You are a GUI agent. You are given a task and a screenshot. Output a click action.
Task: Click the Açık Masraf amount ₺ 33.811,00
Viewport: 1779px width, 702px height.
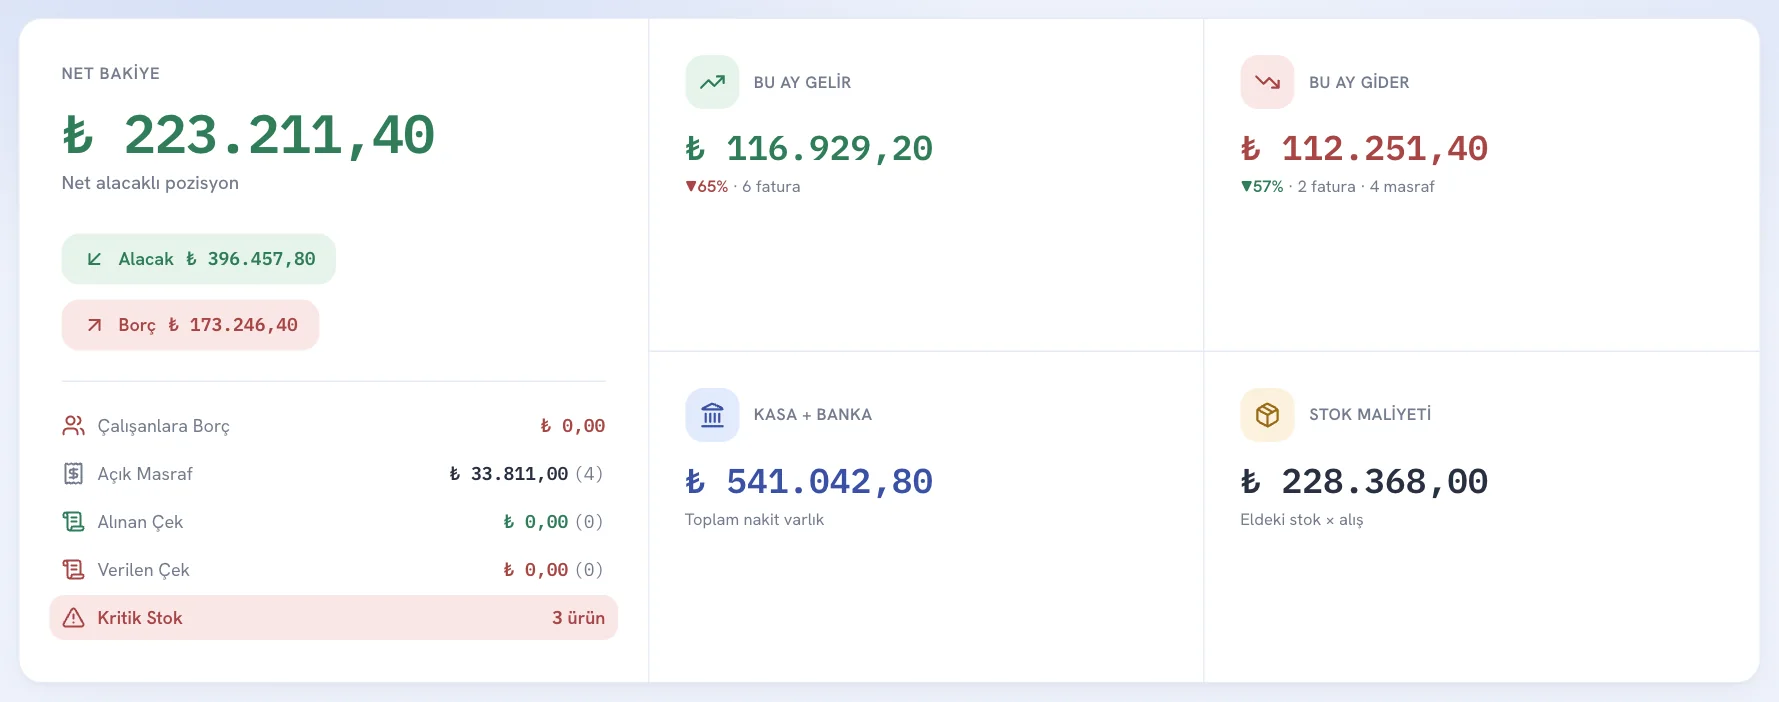tap(509, 474)
